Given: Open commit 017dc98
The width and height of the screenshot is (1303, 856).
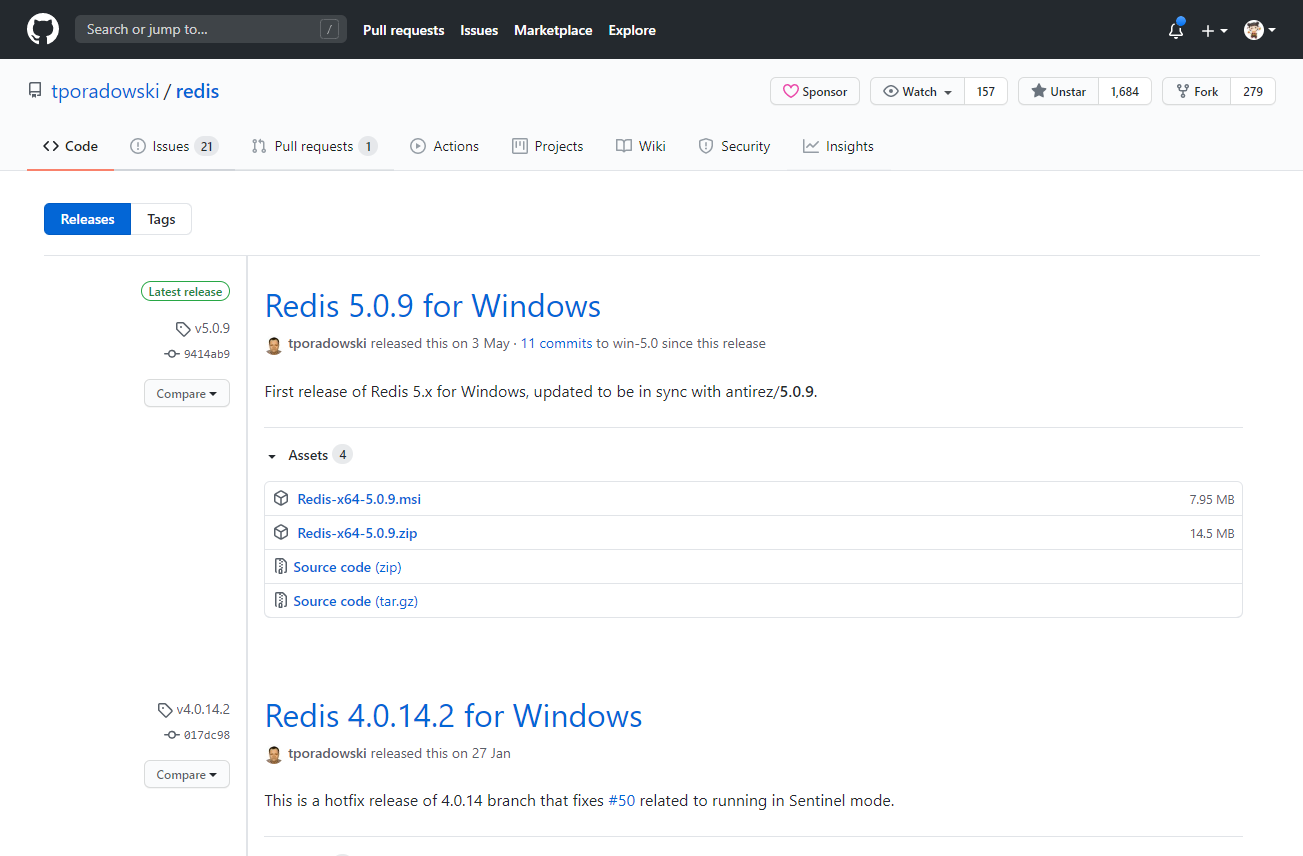Looking at the screenshot, I should [x=198, y=735].
